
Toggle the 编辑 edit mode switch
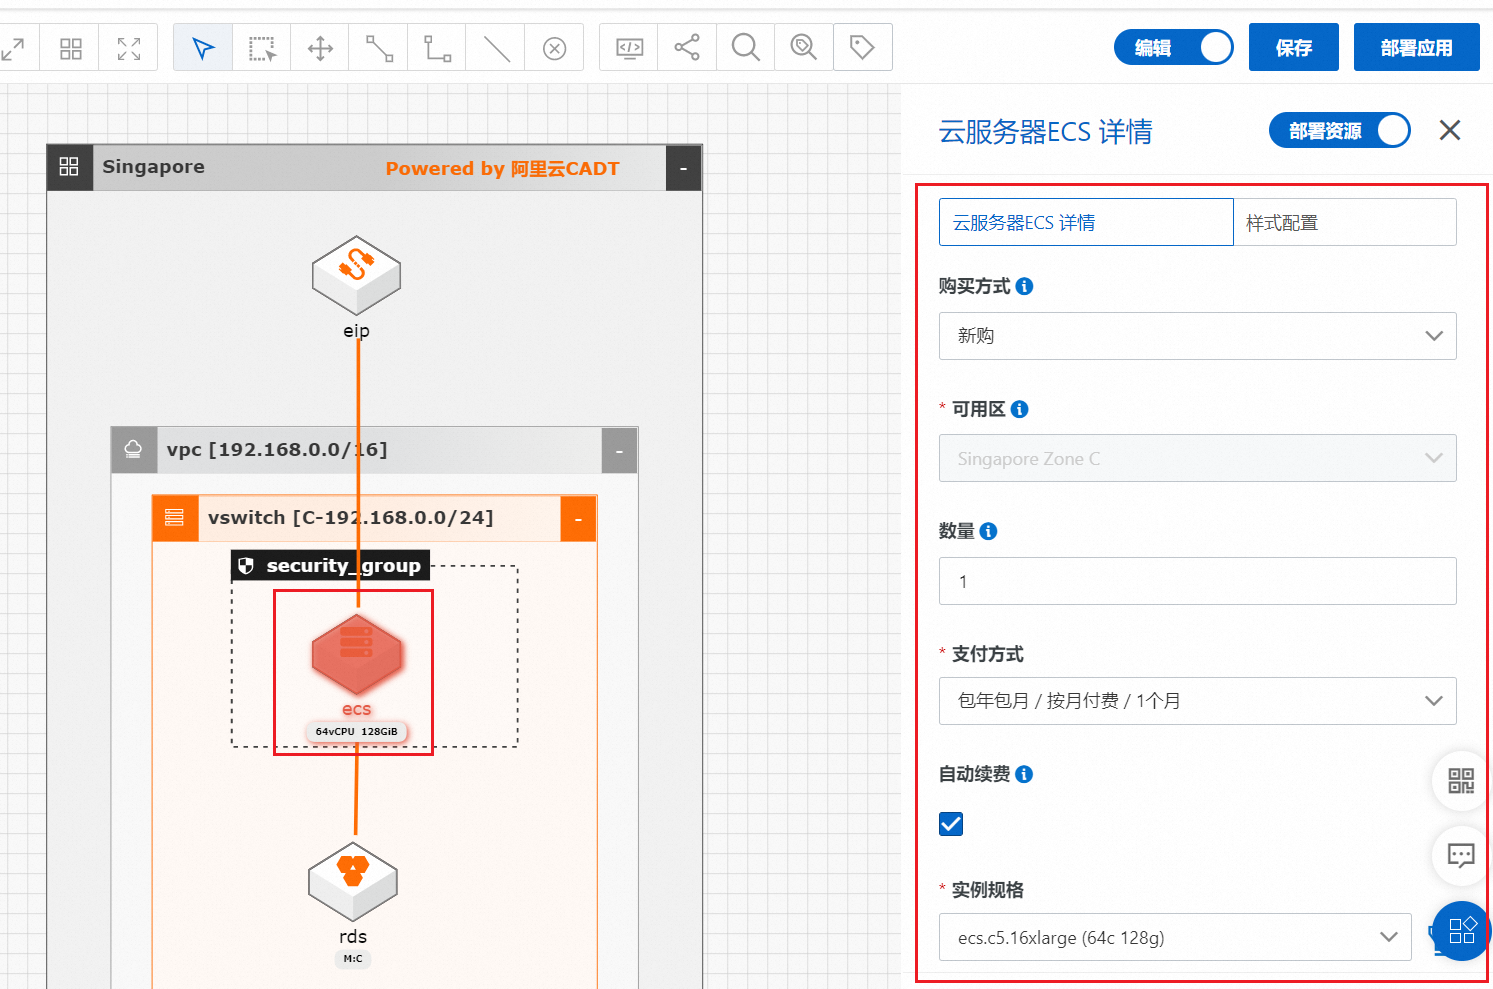(1174, 48)
